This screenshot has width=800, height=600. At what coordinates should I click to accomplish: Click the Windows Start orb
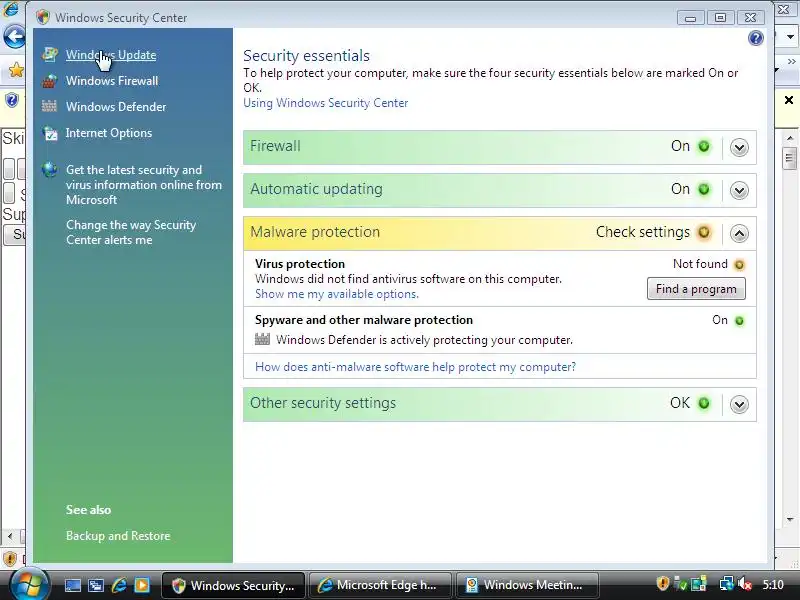[29, 584]
